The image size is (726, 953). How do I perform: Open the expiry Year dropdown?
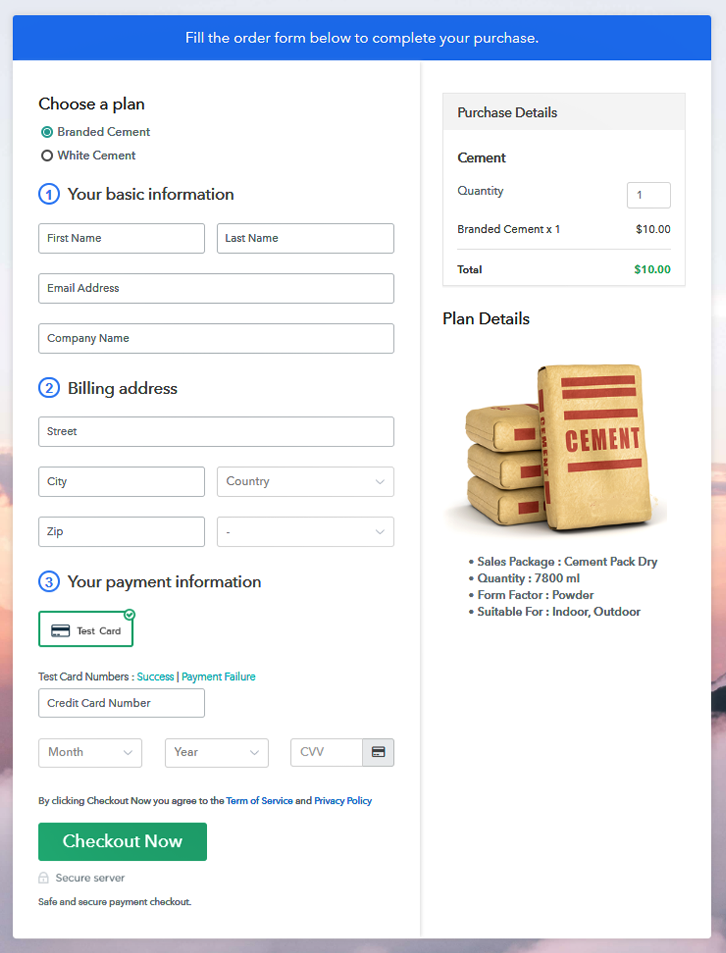[216, 752]
